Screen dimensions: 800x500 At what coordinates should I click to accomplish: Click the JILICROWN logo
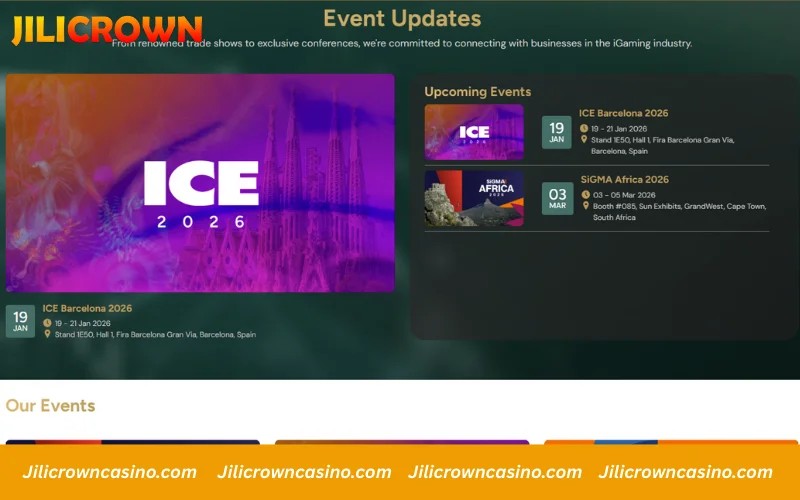(x=107, y=30)
